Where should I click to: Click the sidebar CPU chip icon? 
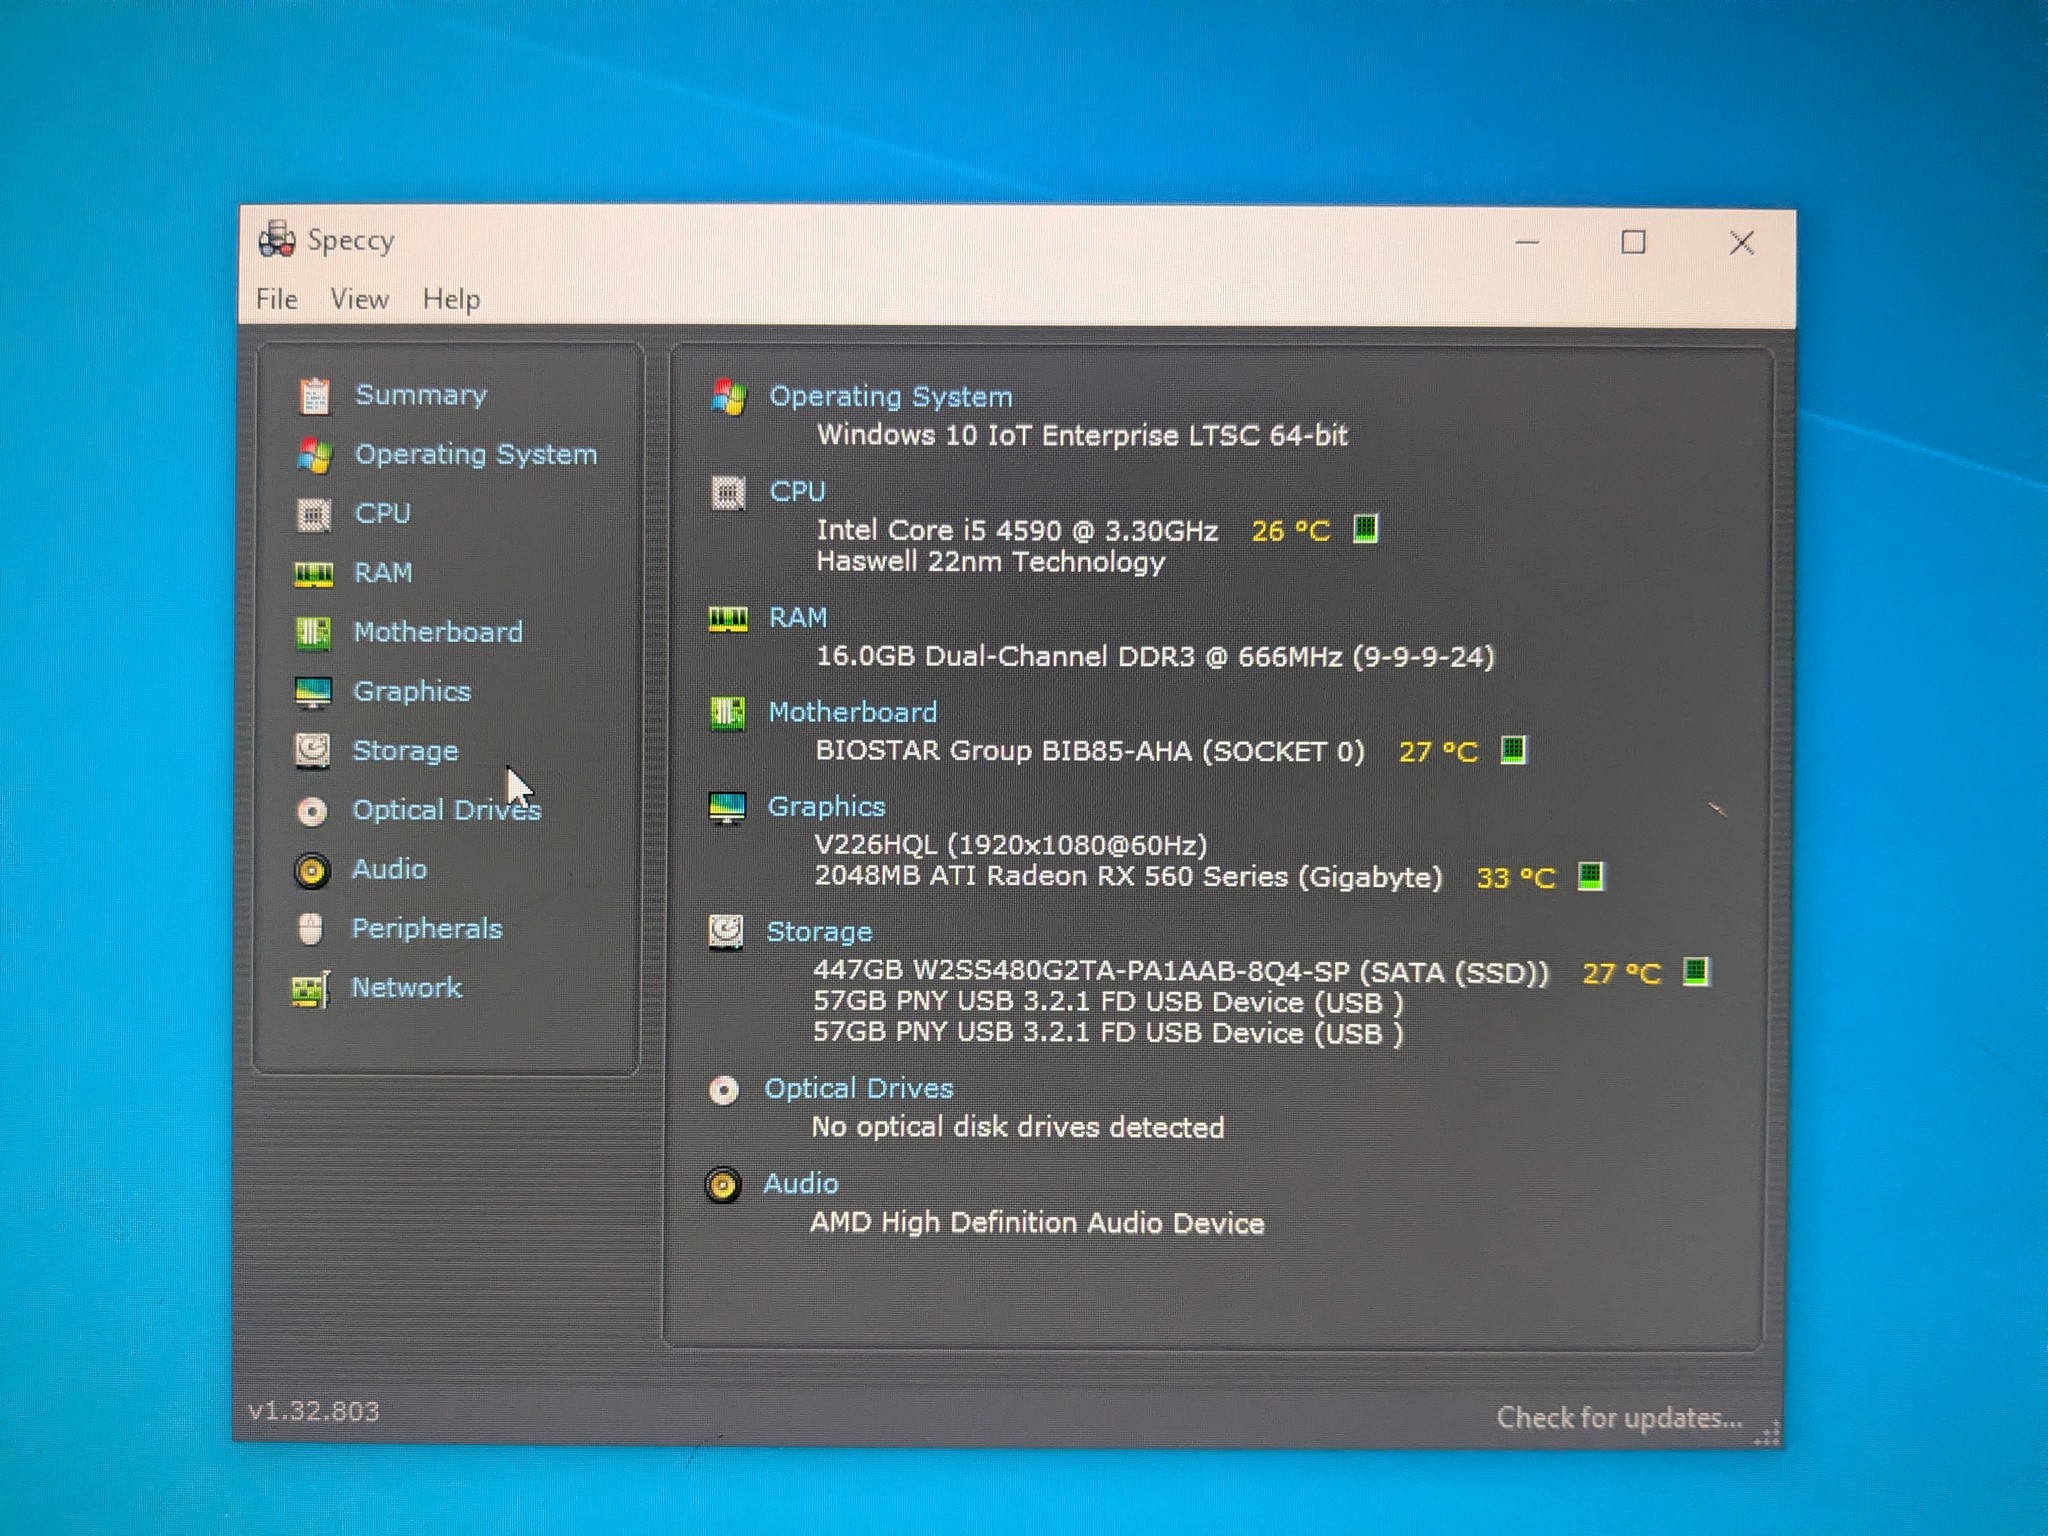[314, 515]
